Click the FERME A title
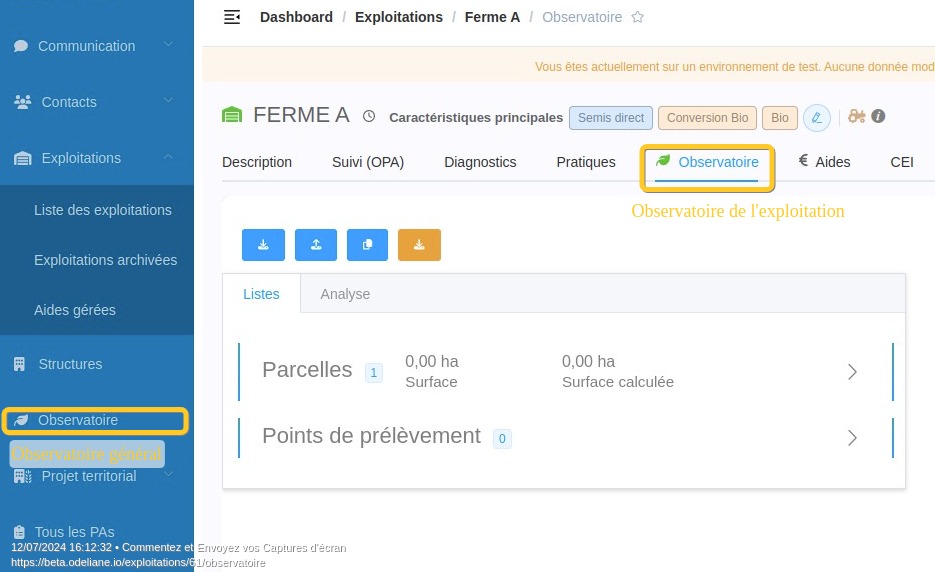This screenshot has height=572, width=935. click(301, 115)
